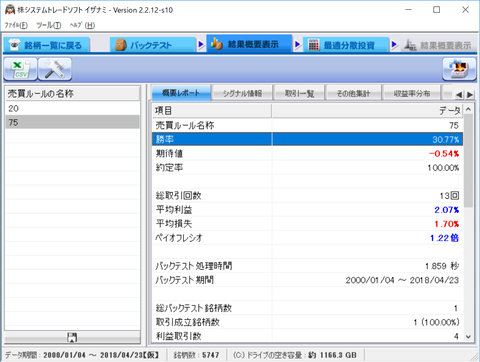Minimize the window

(408, 10)
